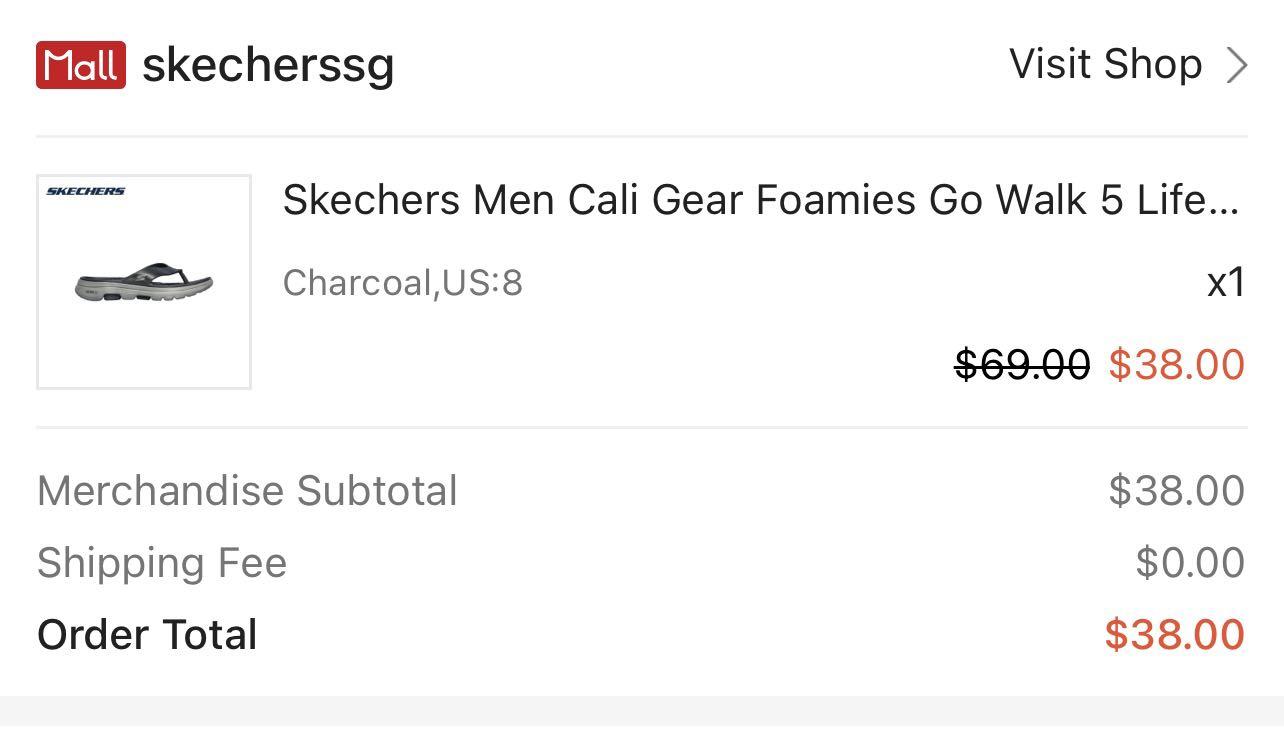Click the $38.00 discounted item price
The image size is (1284, 738).
pyautogui.click(x=1177, y=365)
